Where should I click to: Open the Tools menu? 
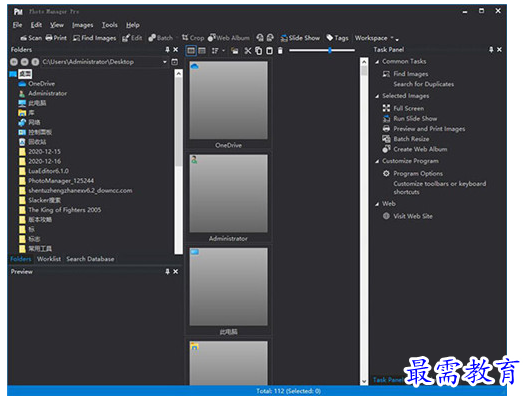(109, 25)
